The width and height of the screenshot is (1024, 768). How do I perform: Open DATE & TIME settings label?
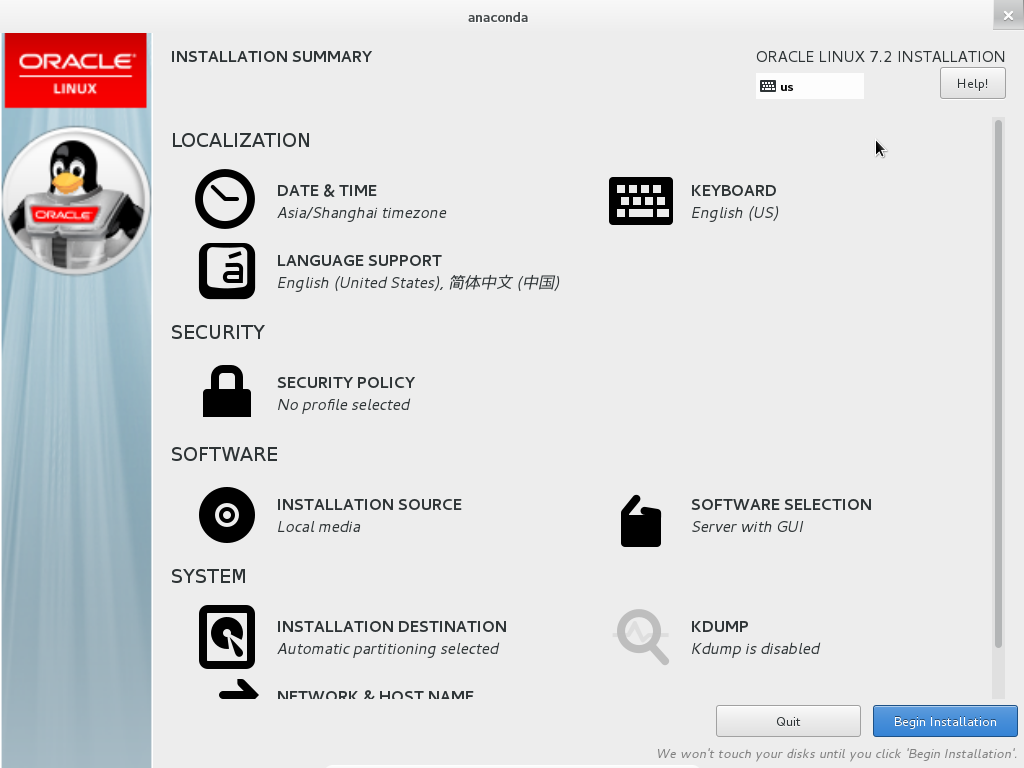327,191
